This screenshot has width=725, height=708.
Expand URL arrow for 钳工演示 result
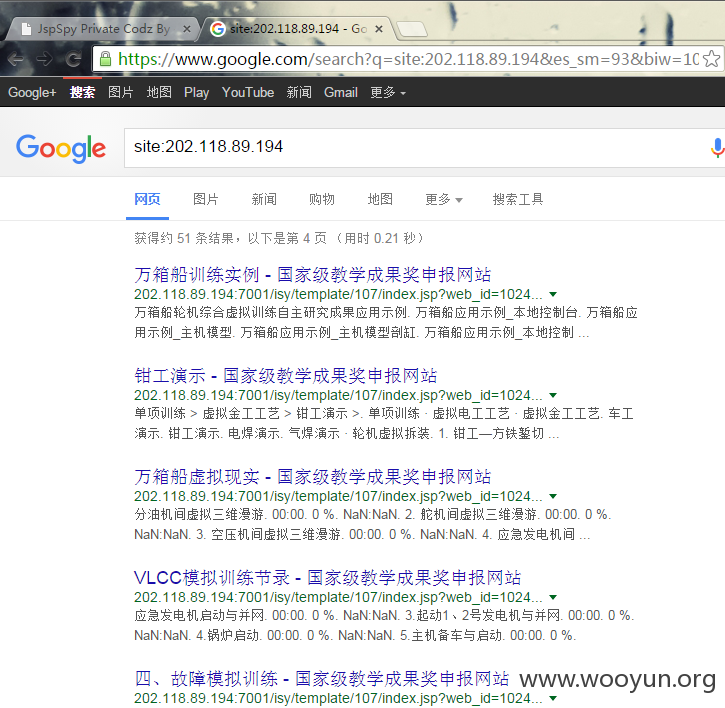(x=553, y=395)
